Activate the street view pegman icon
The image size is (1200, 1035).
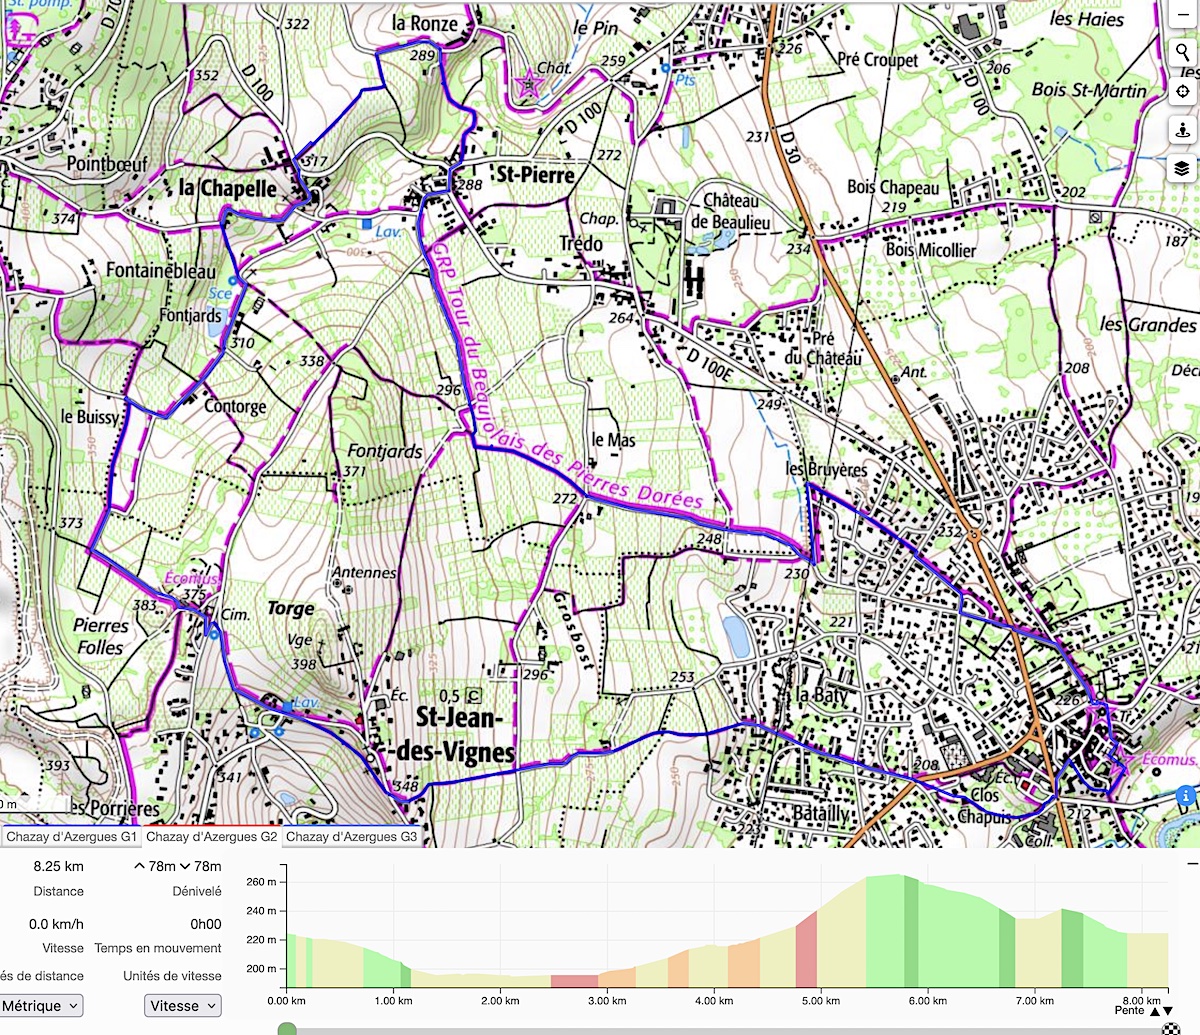pyautogui.click(x=1182, y=130)
